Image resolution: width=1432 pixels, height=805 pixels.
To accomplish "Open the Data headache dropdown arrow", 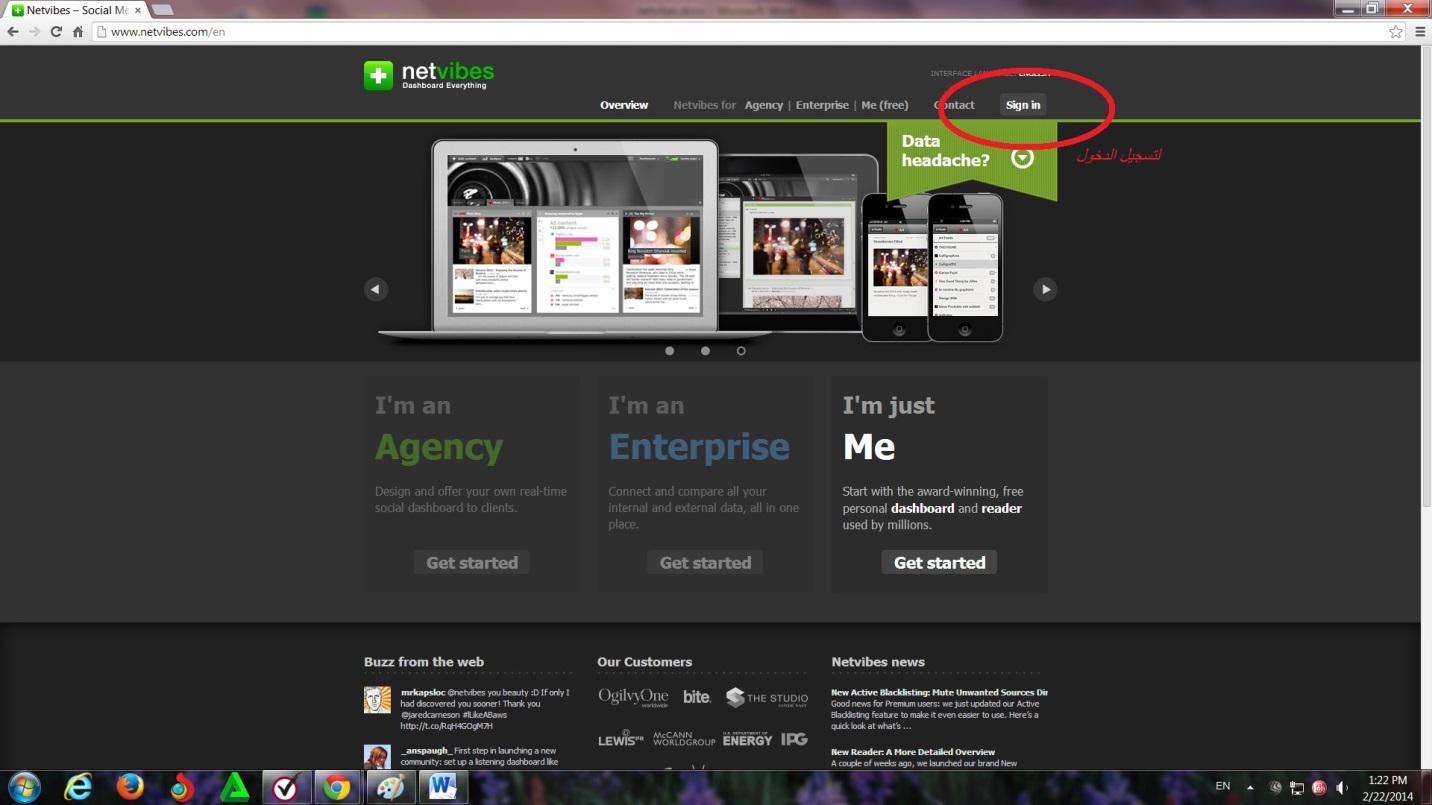I will [x=1022, y=157].
